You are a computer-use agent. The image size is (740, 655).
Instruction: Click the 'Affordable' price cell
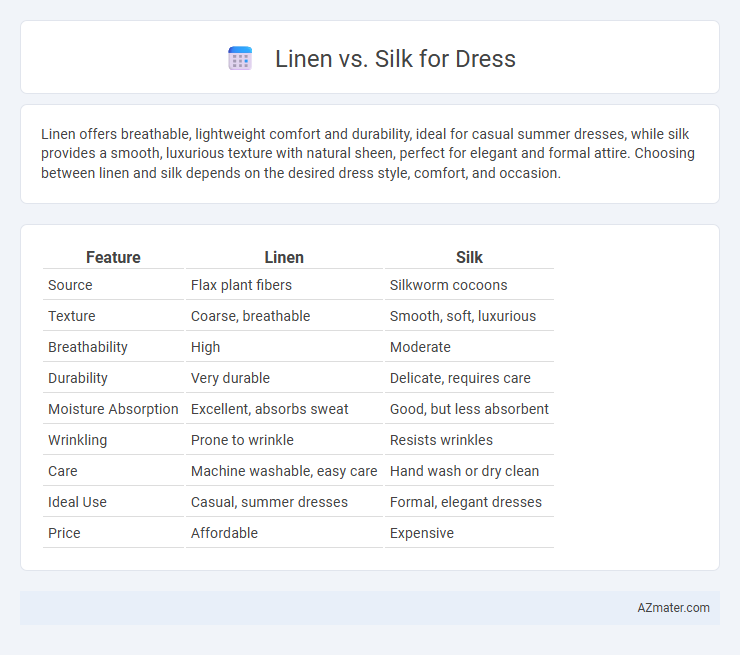pos(284,533)
